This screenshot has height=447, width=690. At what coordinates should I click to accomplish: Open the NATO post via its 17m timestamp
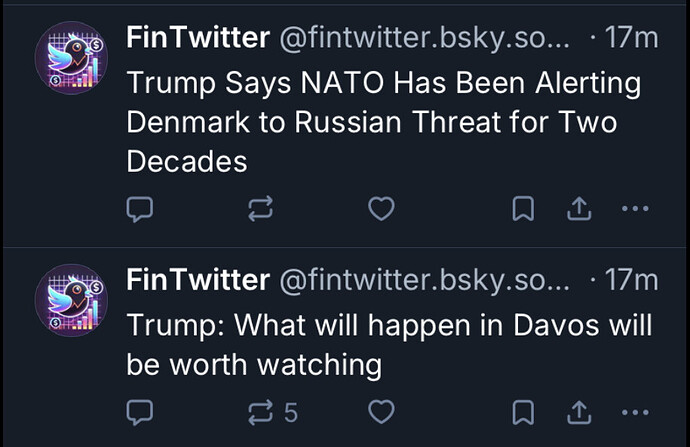tap(632, 39)
